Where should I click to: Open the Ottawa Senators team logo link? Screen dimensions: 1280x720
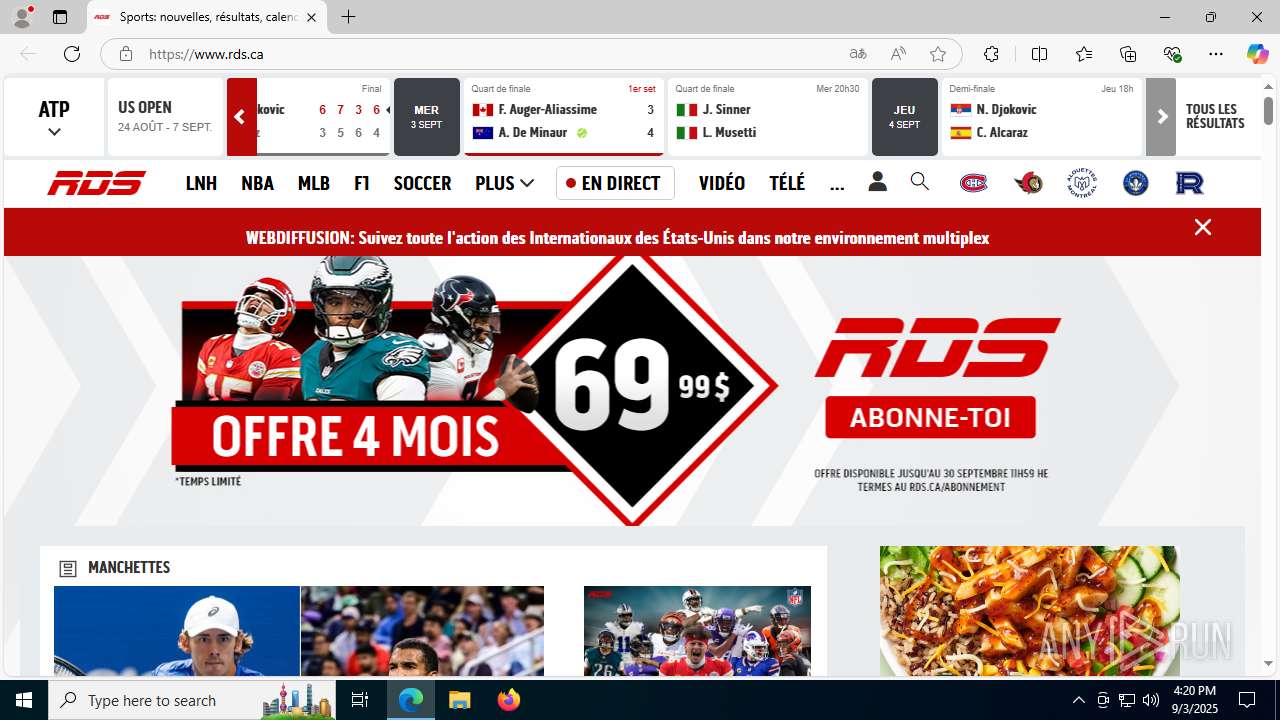pos(1028,183)
